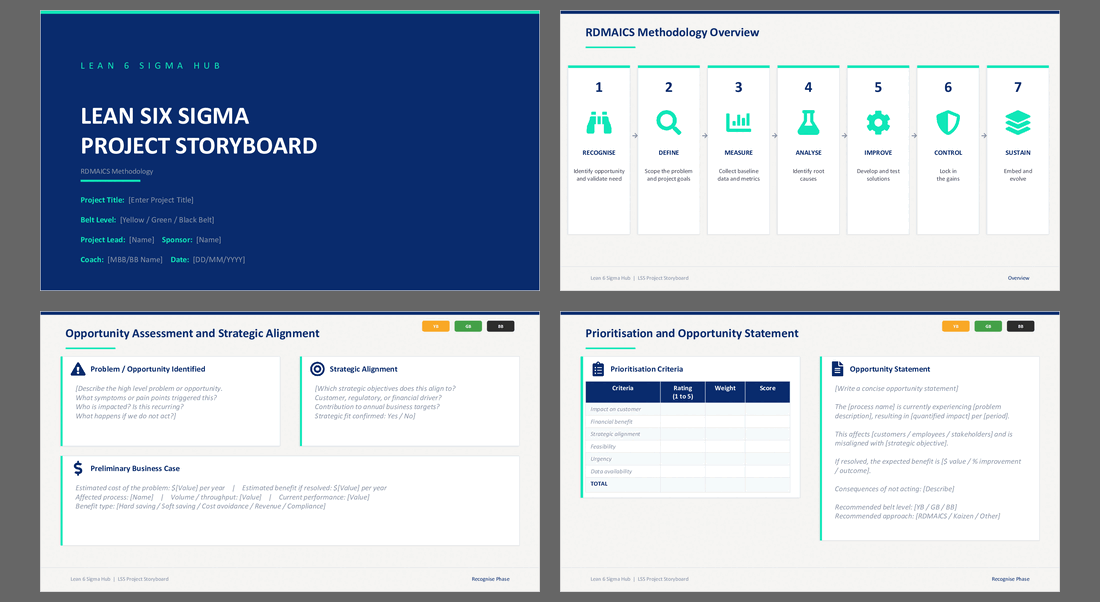
Task: Select the Lean Six Sigma title slide
Action: pyautogui.click(x=290, y=150)
